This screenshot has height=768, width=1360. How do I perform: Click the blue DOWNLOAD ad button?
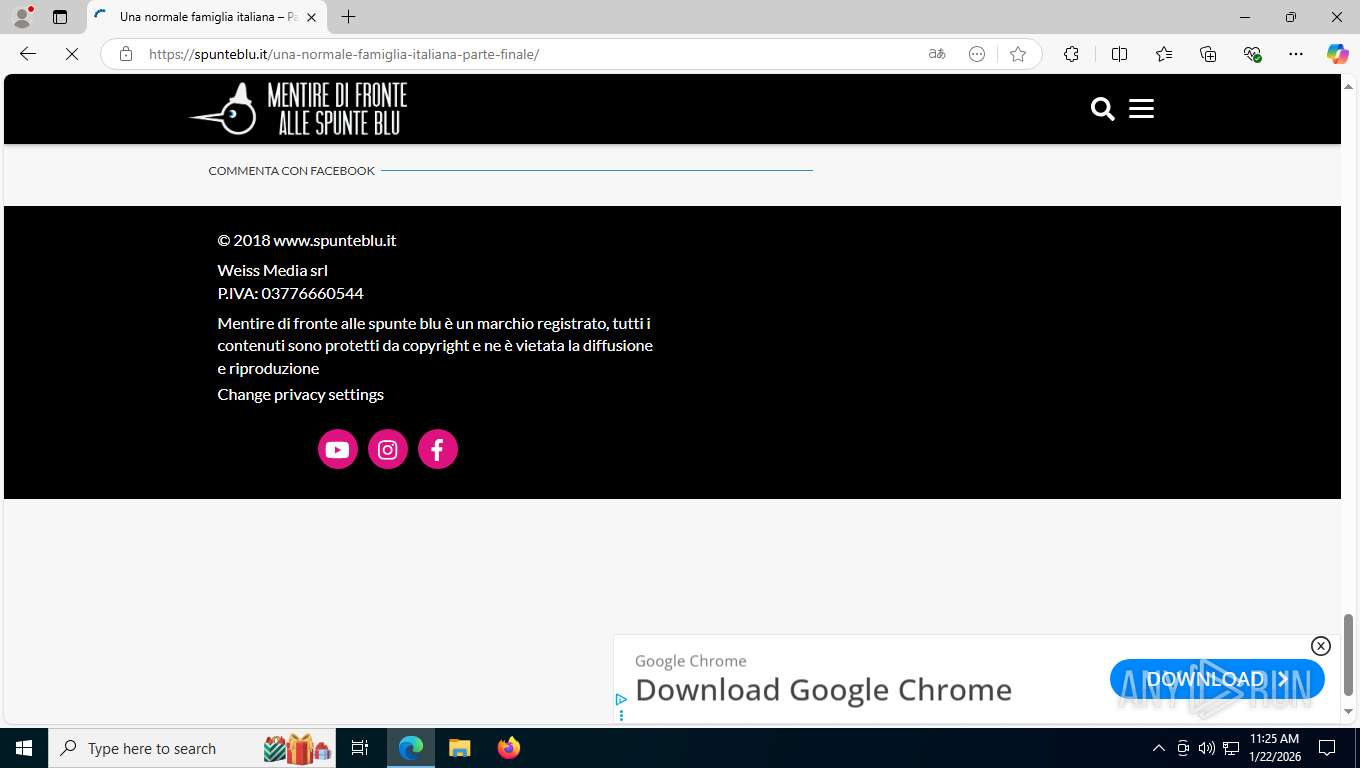pos(1217,679)
